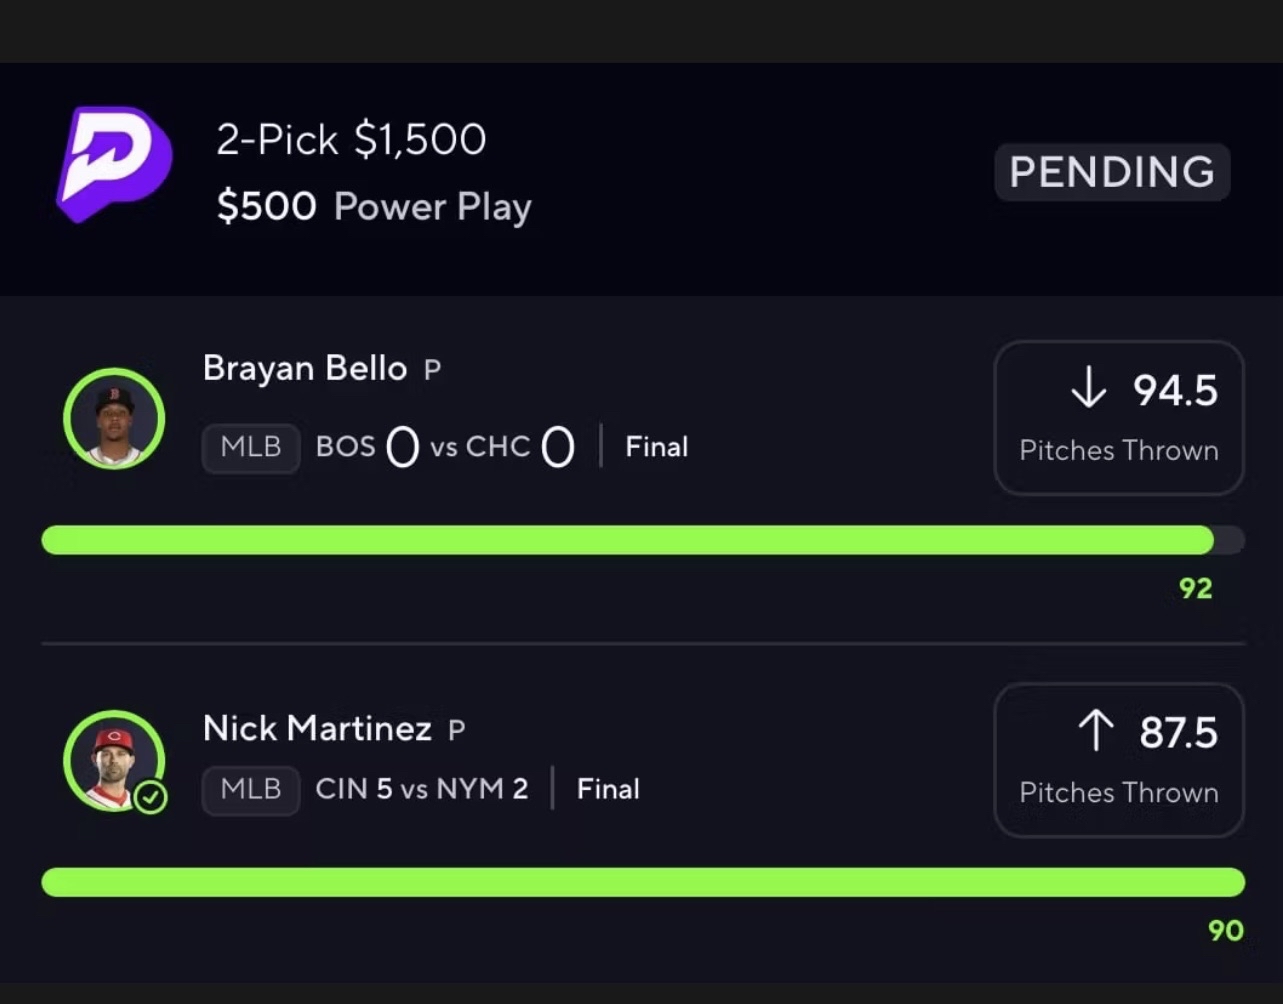Open the 87.5 Pitches Thrown pick box
The image size is (1283, 1004).
click(1118, 760)
